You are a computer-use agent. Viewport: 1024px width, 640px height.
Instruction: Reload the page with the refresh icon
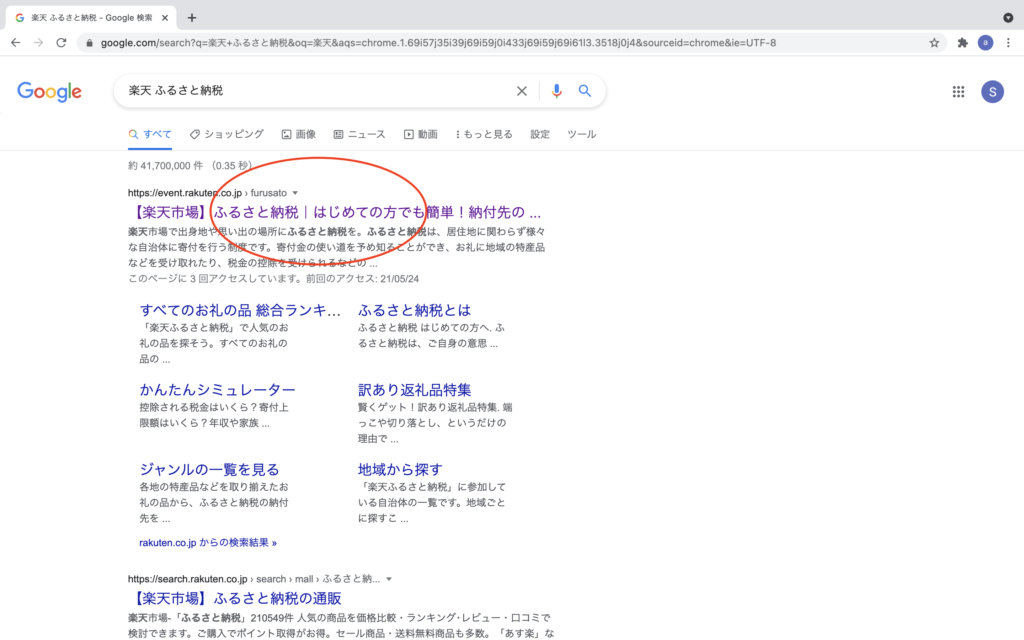tap(61, 43)
